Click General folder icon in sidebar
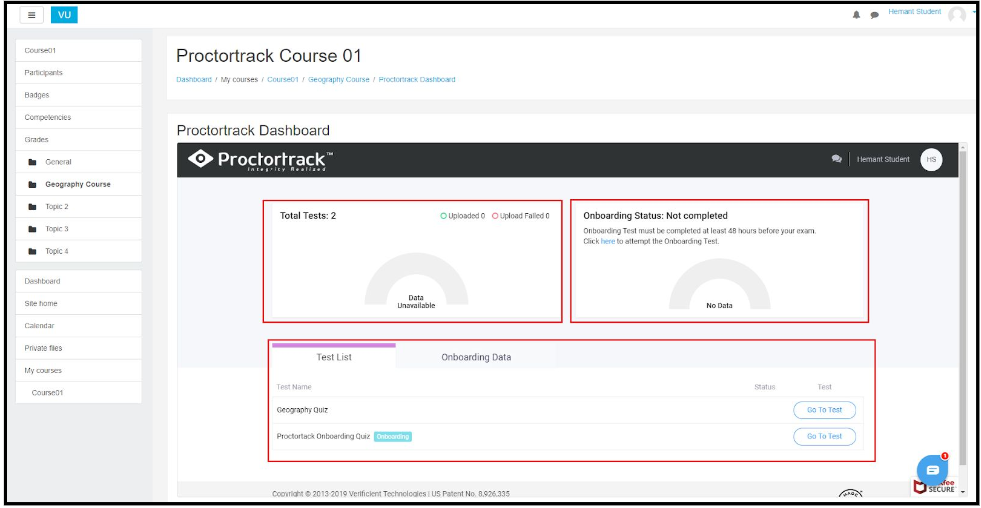The image size is (981, 508). pos(33,162)
